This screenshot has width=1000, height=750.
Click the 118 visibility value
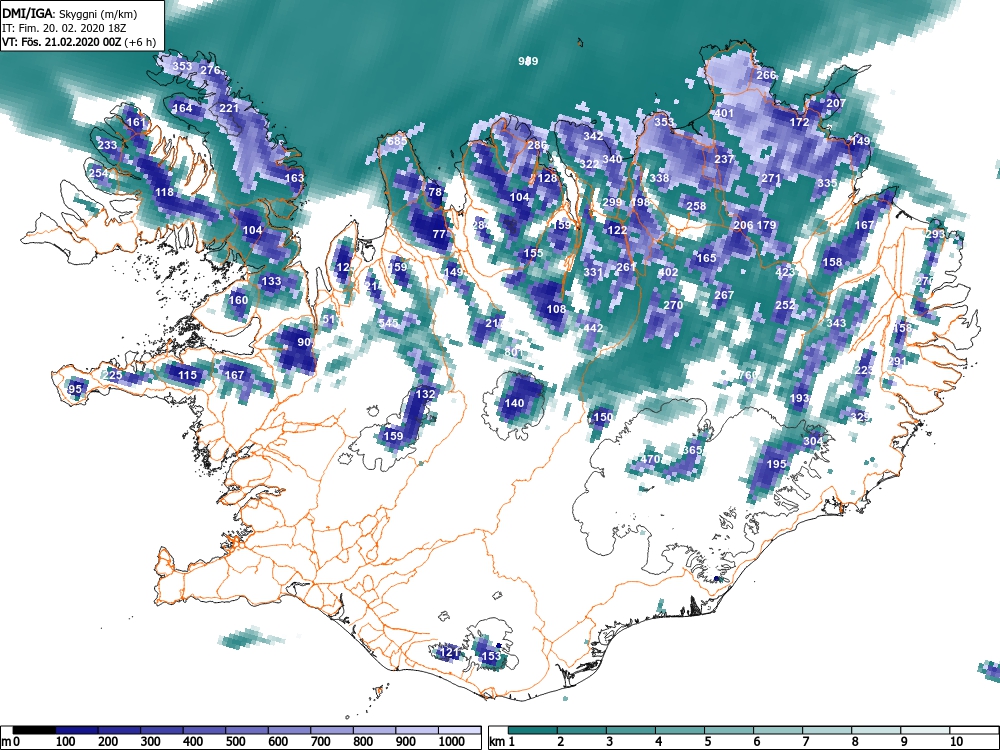tap(164, 193)
